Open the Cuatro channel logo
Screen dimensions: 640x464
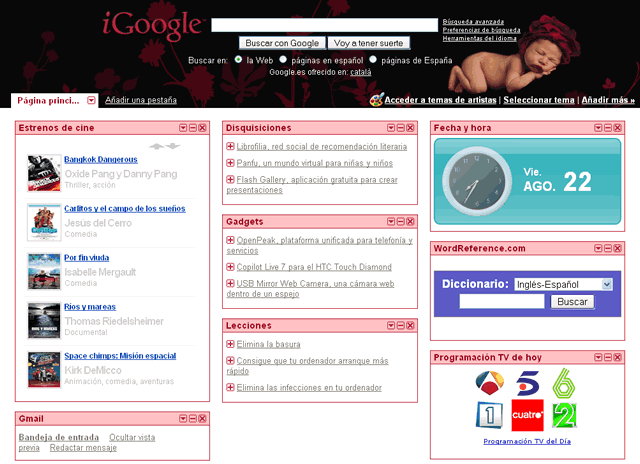[x=527, y=415]
